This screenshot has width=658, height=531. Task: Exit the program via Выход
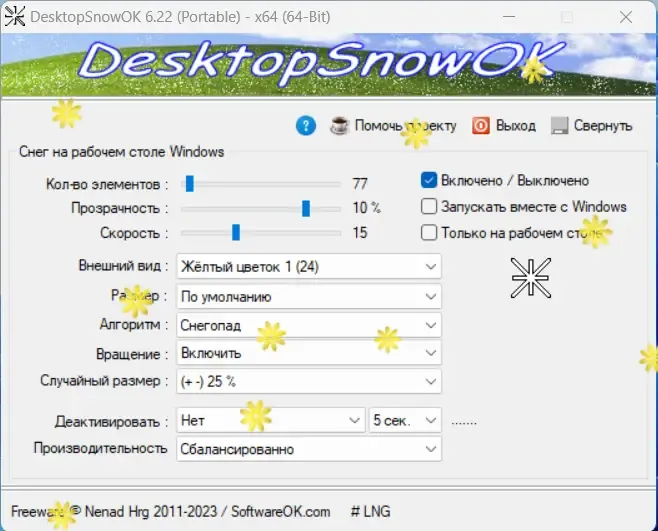(504, 126)
